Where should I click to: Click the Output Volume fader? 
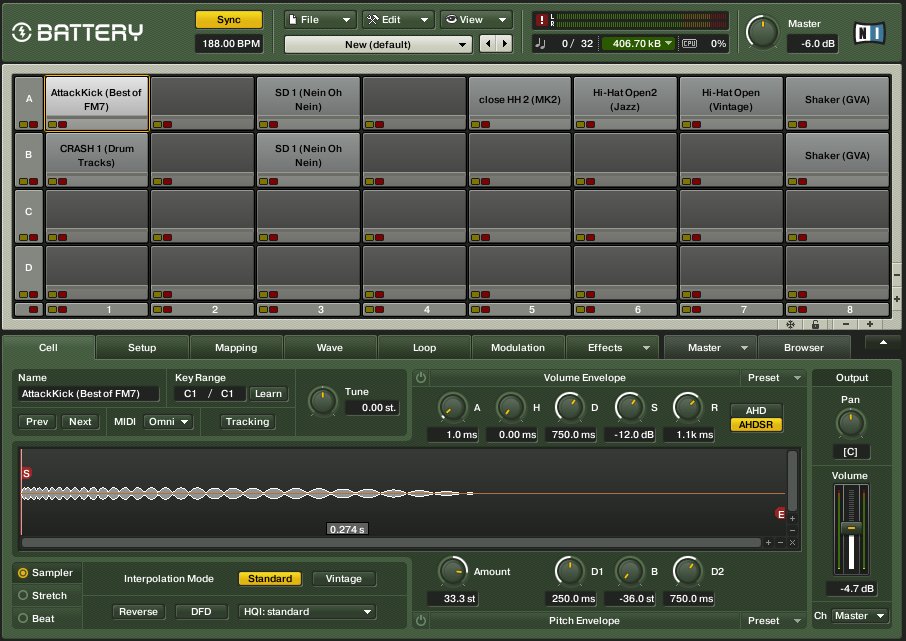point(851,528)
